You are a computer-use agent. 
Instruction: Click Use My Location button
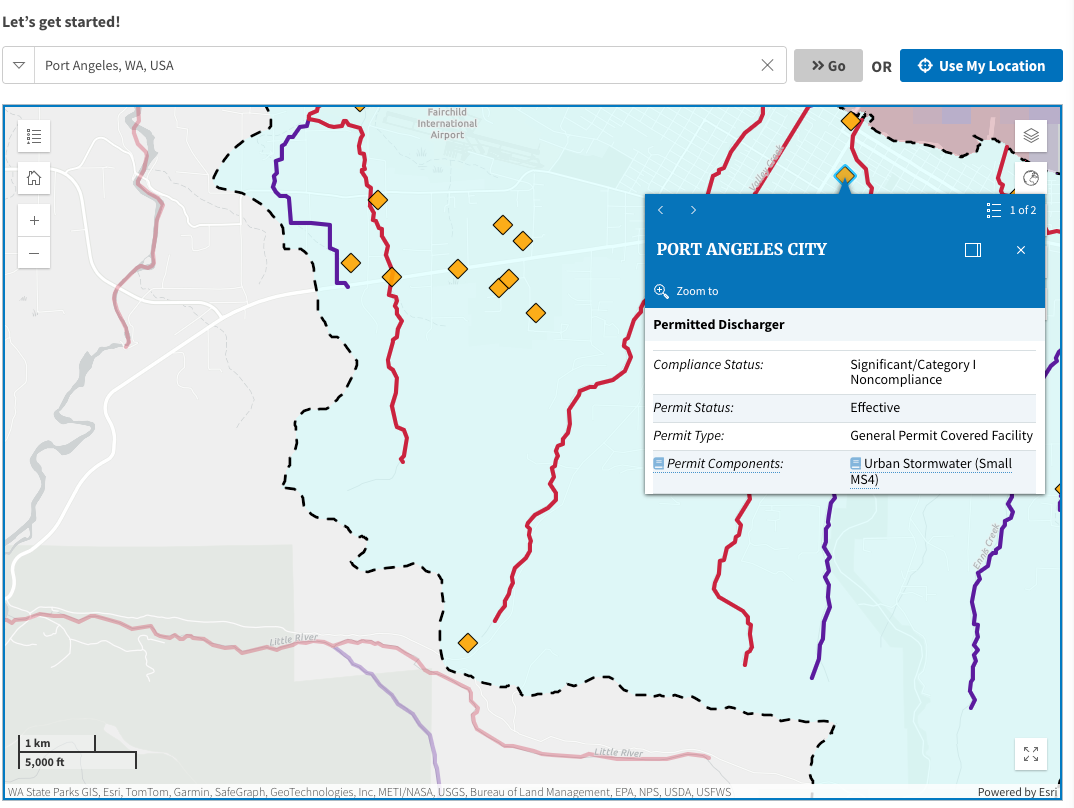[x=980, y=66]
